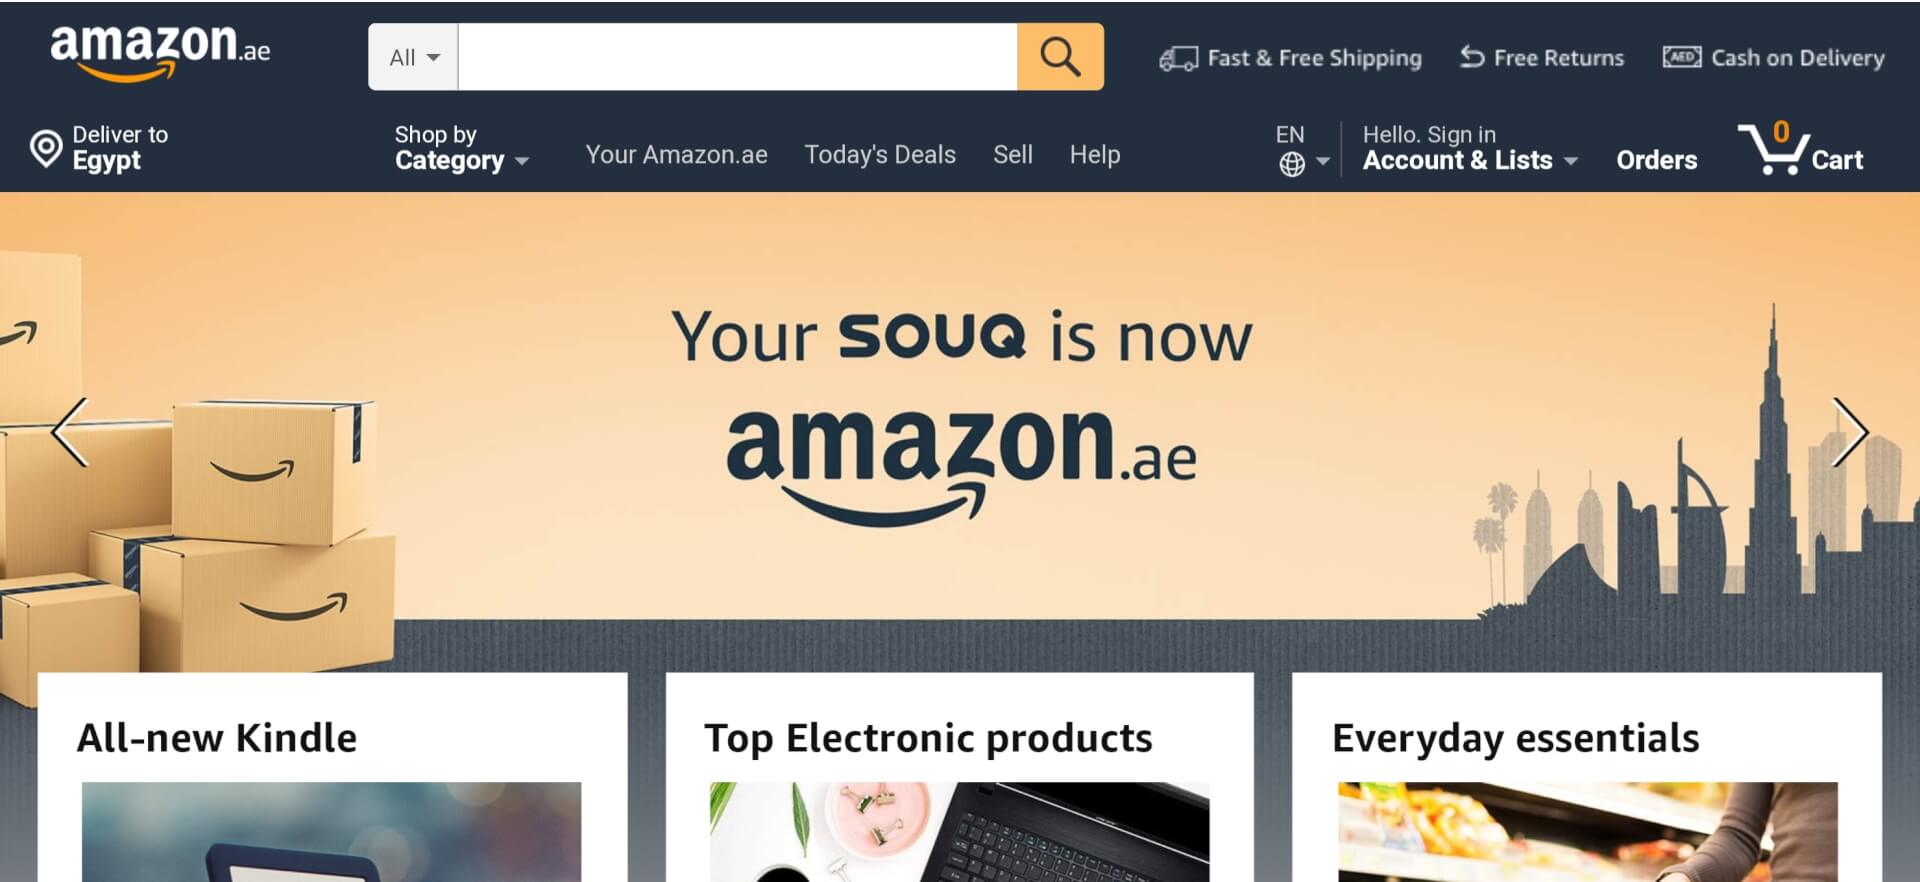View your Orders
This screenshot has width=1920, height=882.
pos(1656,160)
